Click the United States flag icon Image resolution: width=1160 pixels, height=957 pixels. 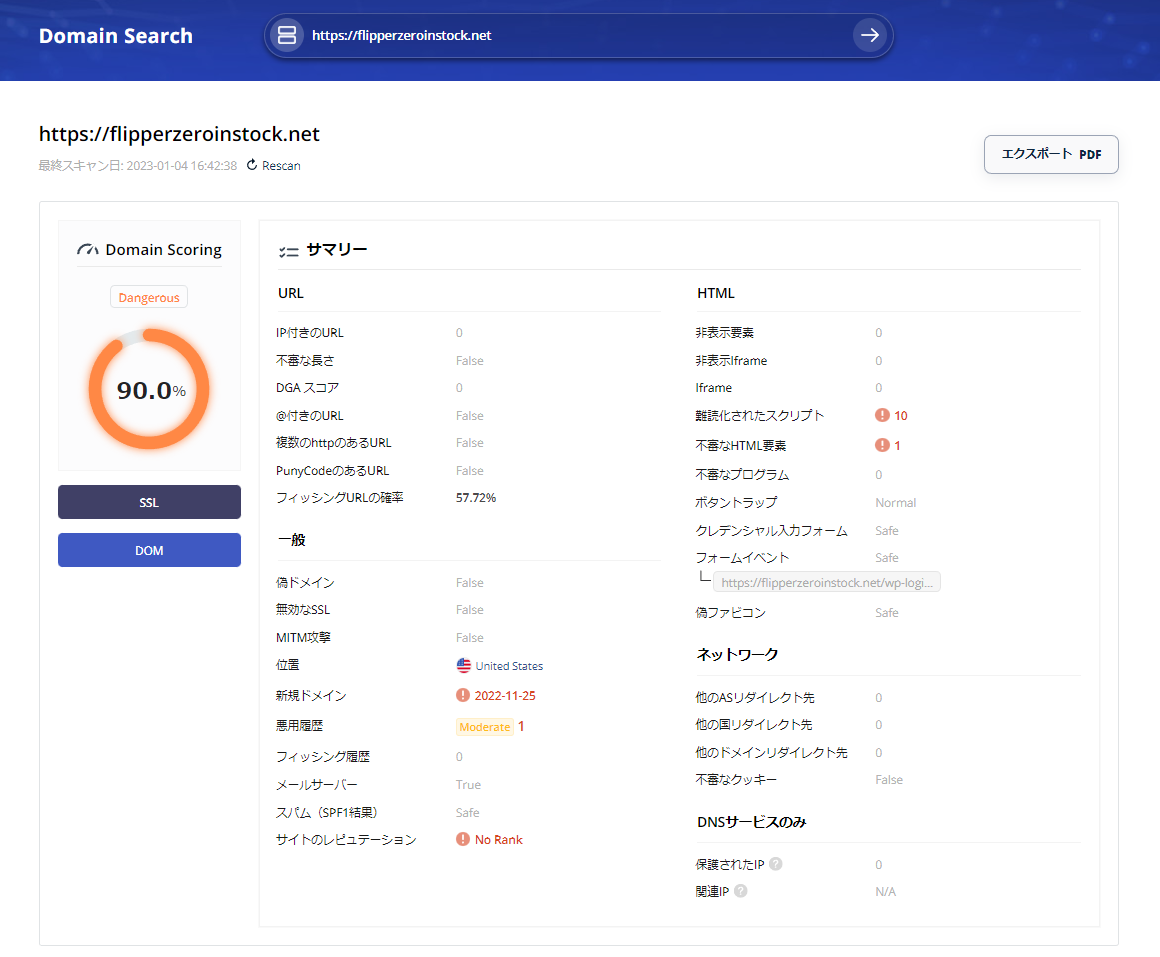pos(464,666)
